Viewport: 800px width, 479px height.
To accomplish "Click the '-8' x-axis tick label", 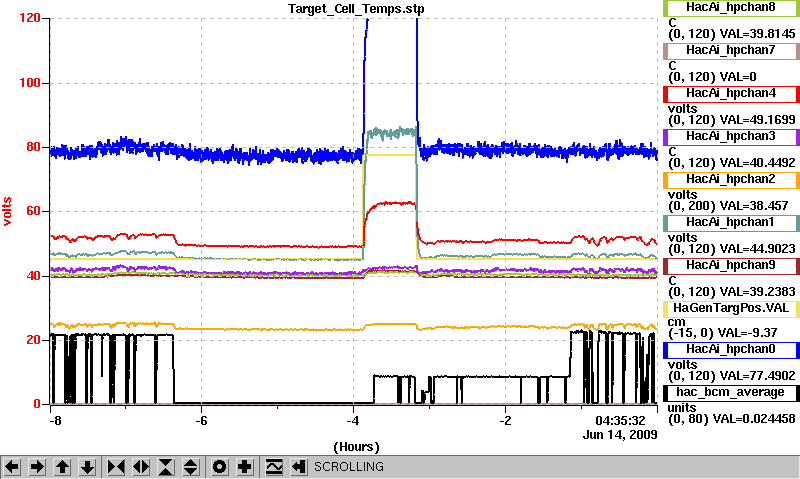I will [x=55, y=421].
